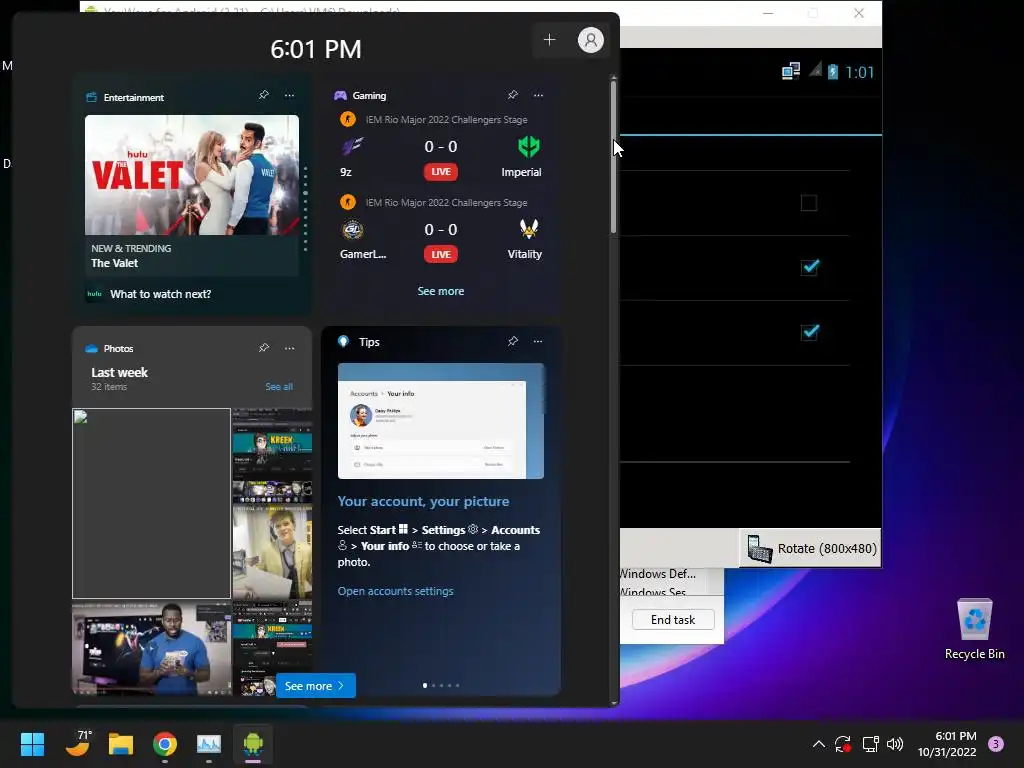Click the LIVE badge for Vitality match
The height and width of the screenshot is (768, 1024).
click(x=441, y=254)
